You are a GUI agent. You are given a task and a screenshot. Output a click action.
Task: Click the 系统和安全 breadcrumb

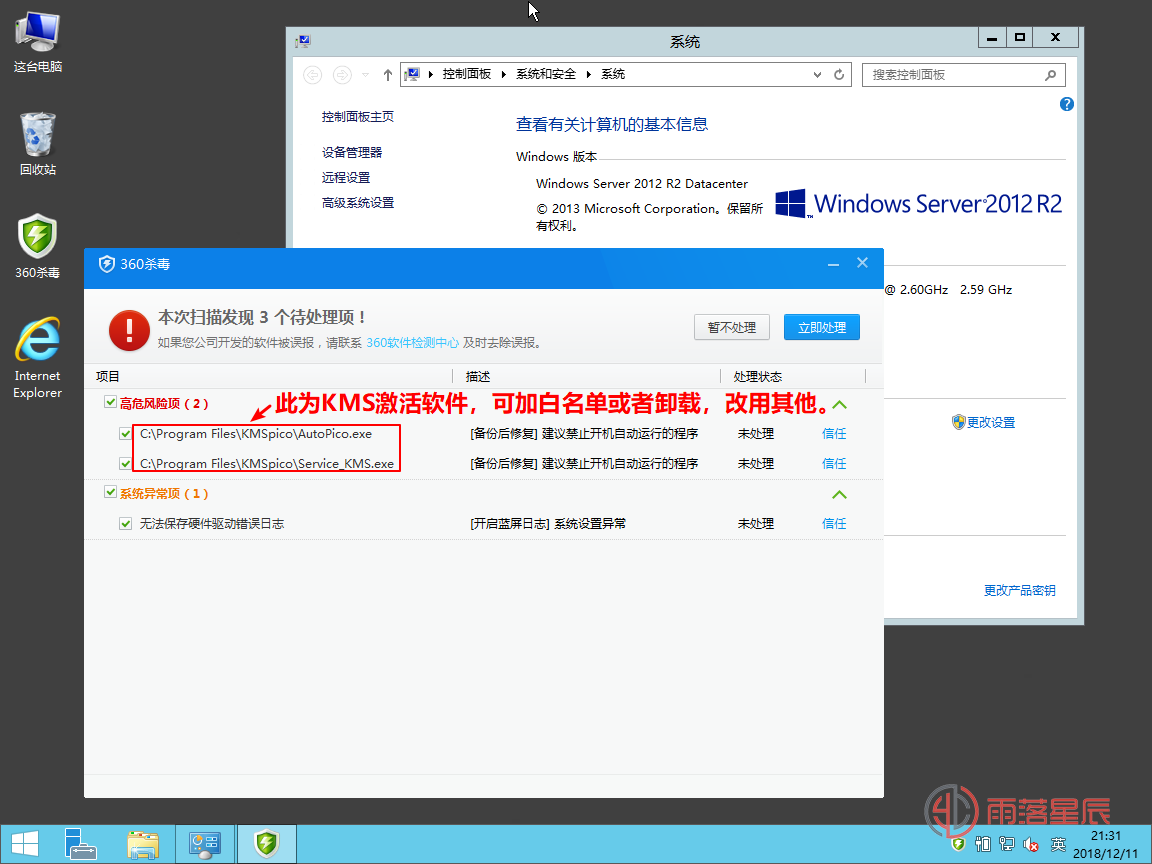546,74
